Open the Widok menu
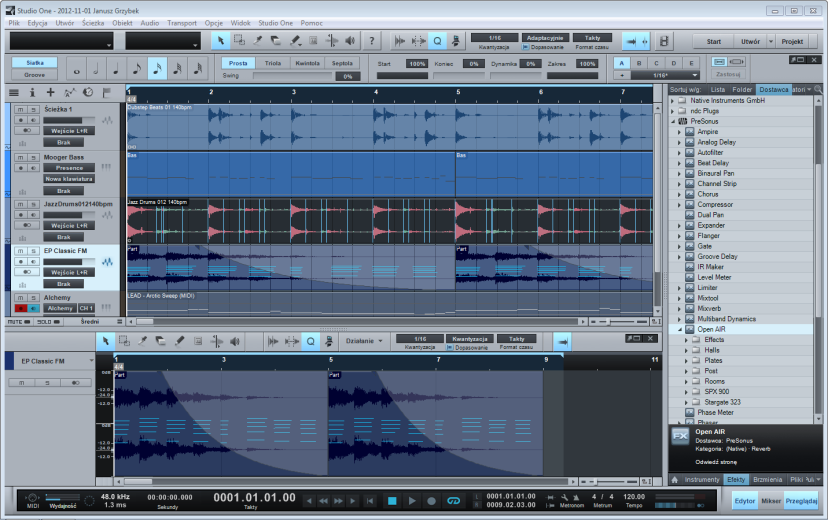Viewport: 828px width, 520px height. pos(240,23)
